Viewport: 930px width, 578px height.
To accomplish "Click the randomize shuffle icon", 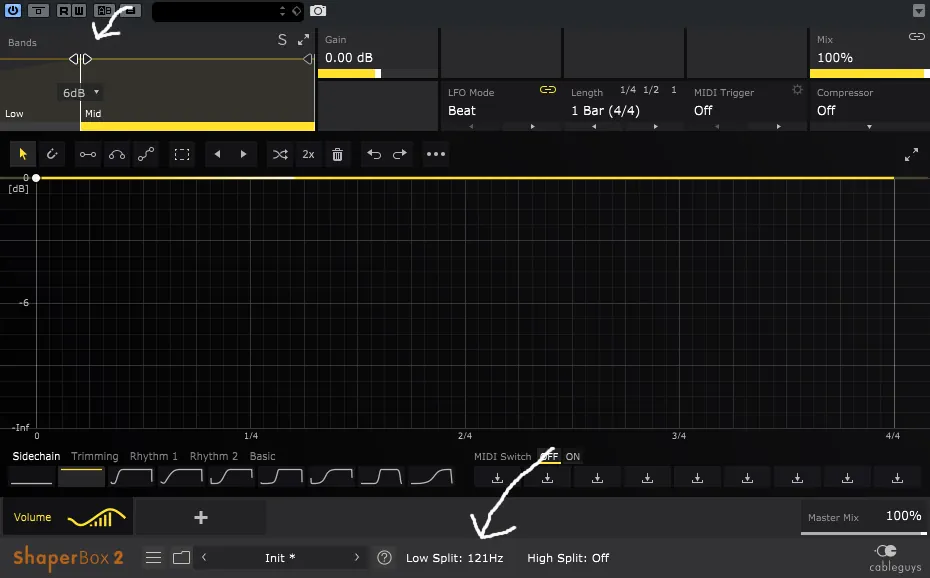I will click(280, 154).
